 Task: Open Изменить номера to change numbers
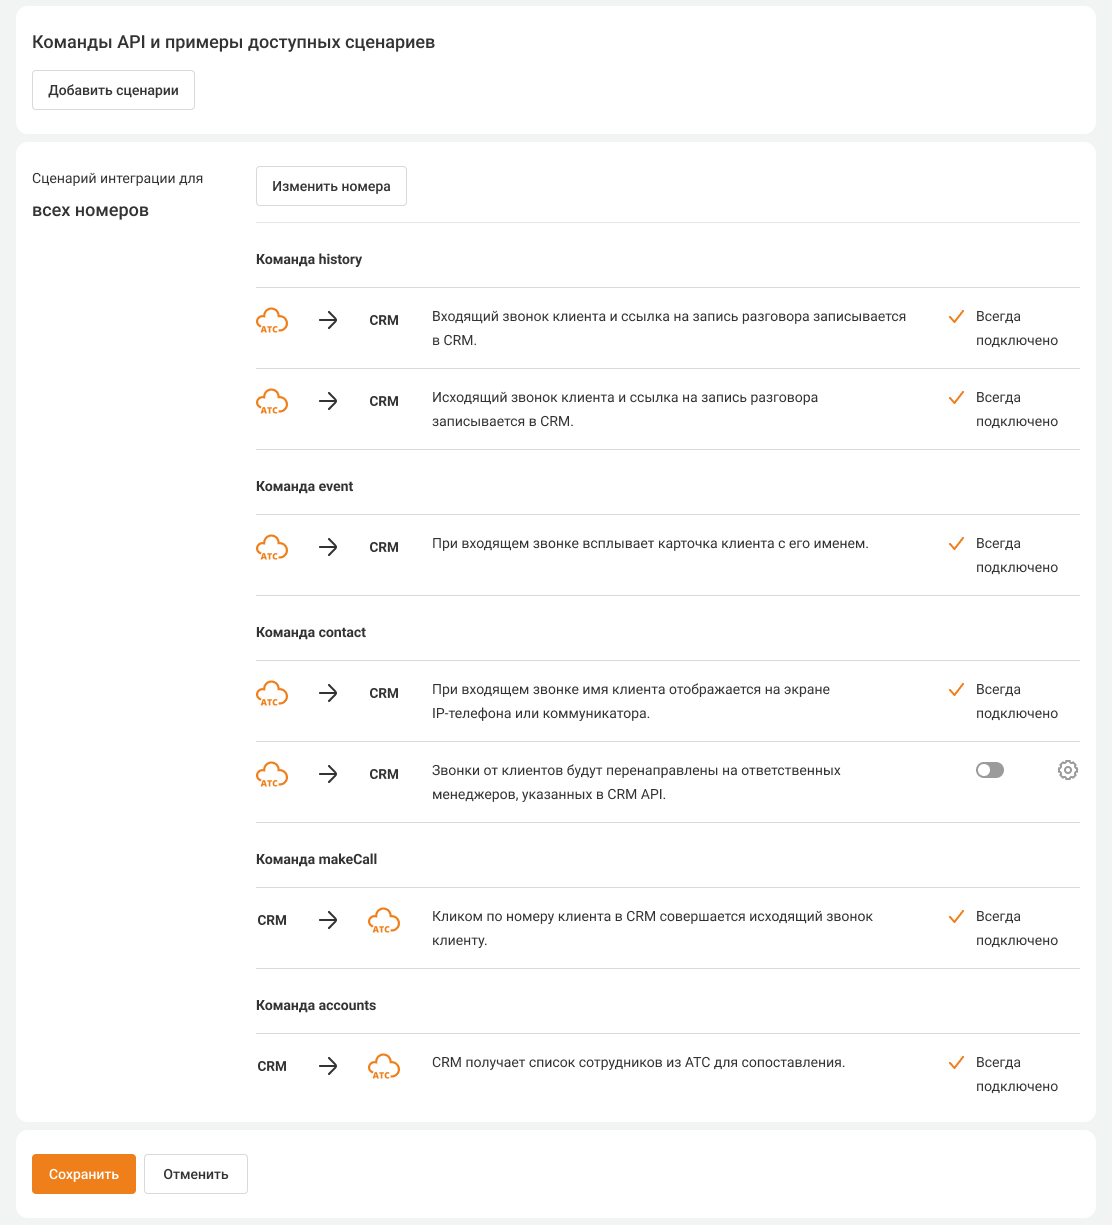331,186
